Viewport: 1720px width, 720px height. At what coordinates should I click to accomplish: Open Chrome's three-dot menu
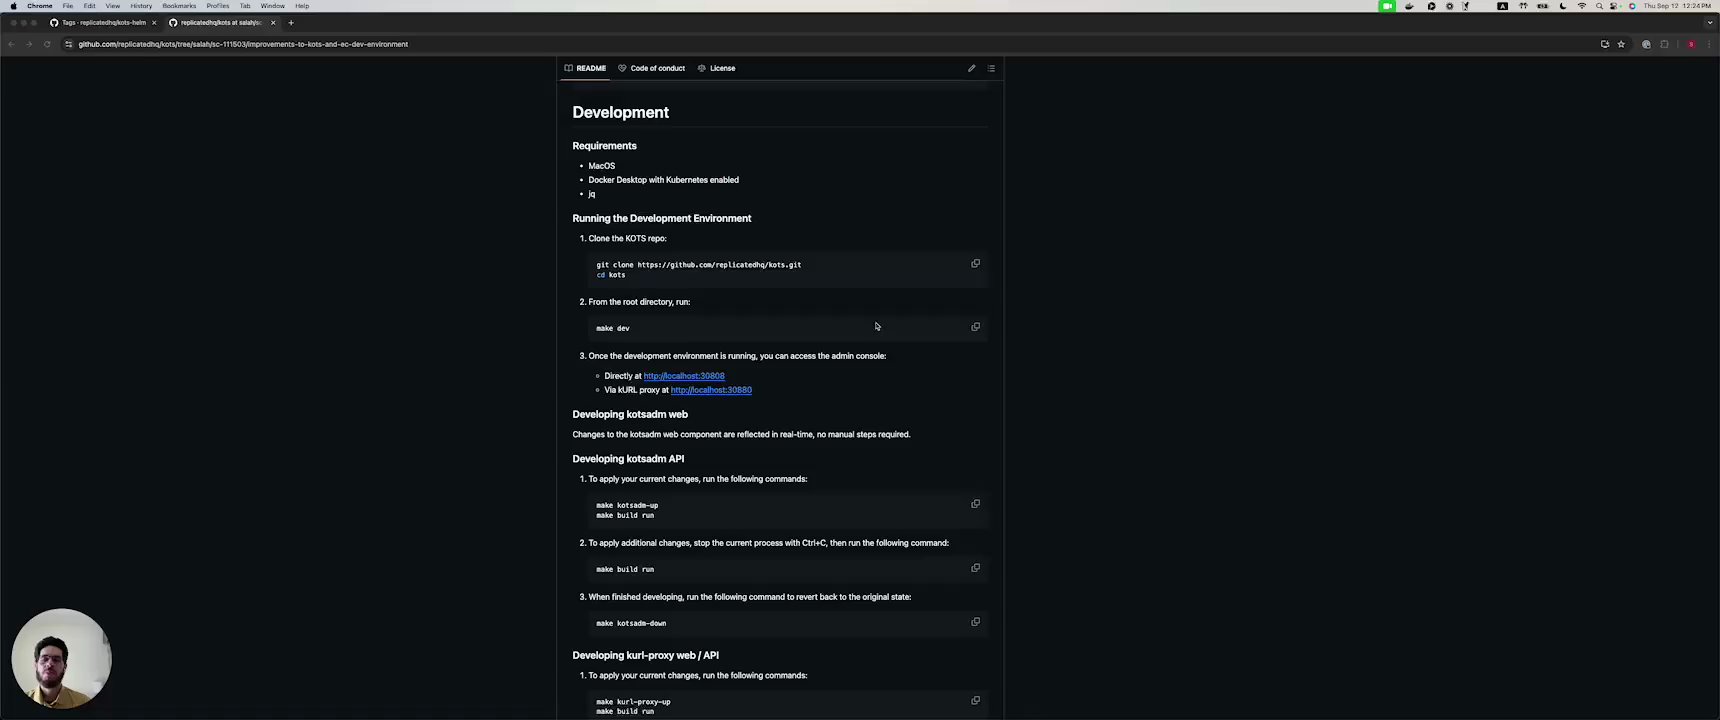click(x=1708, y=44)
